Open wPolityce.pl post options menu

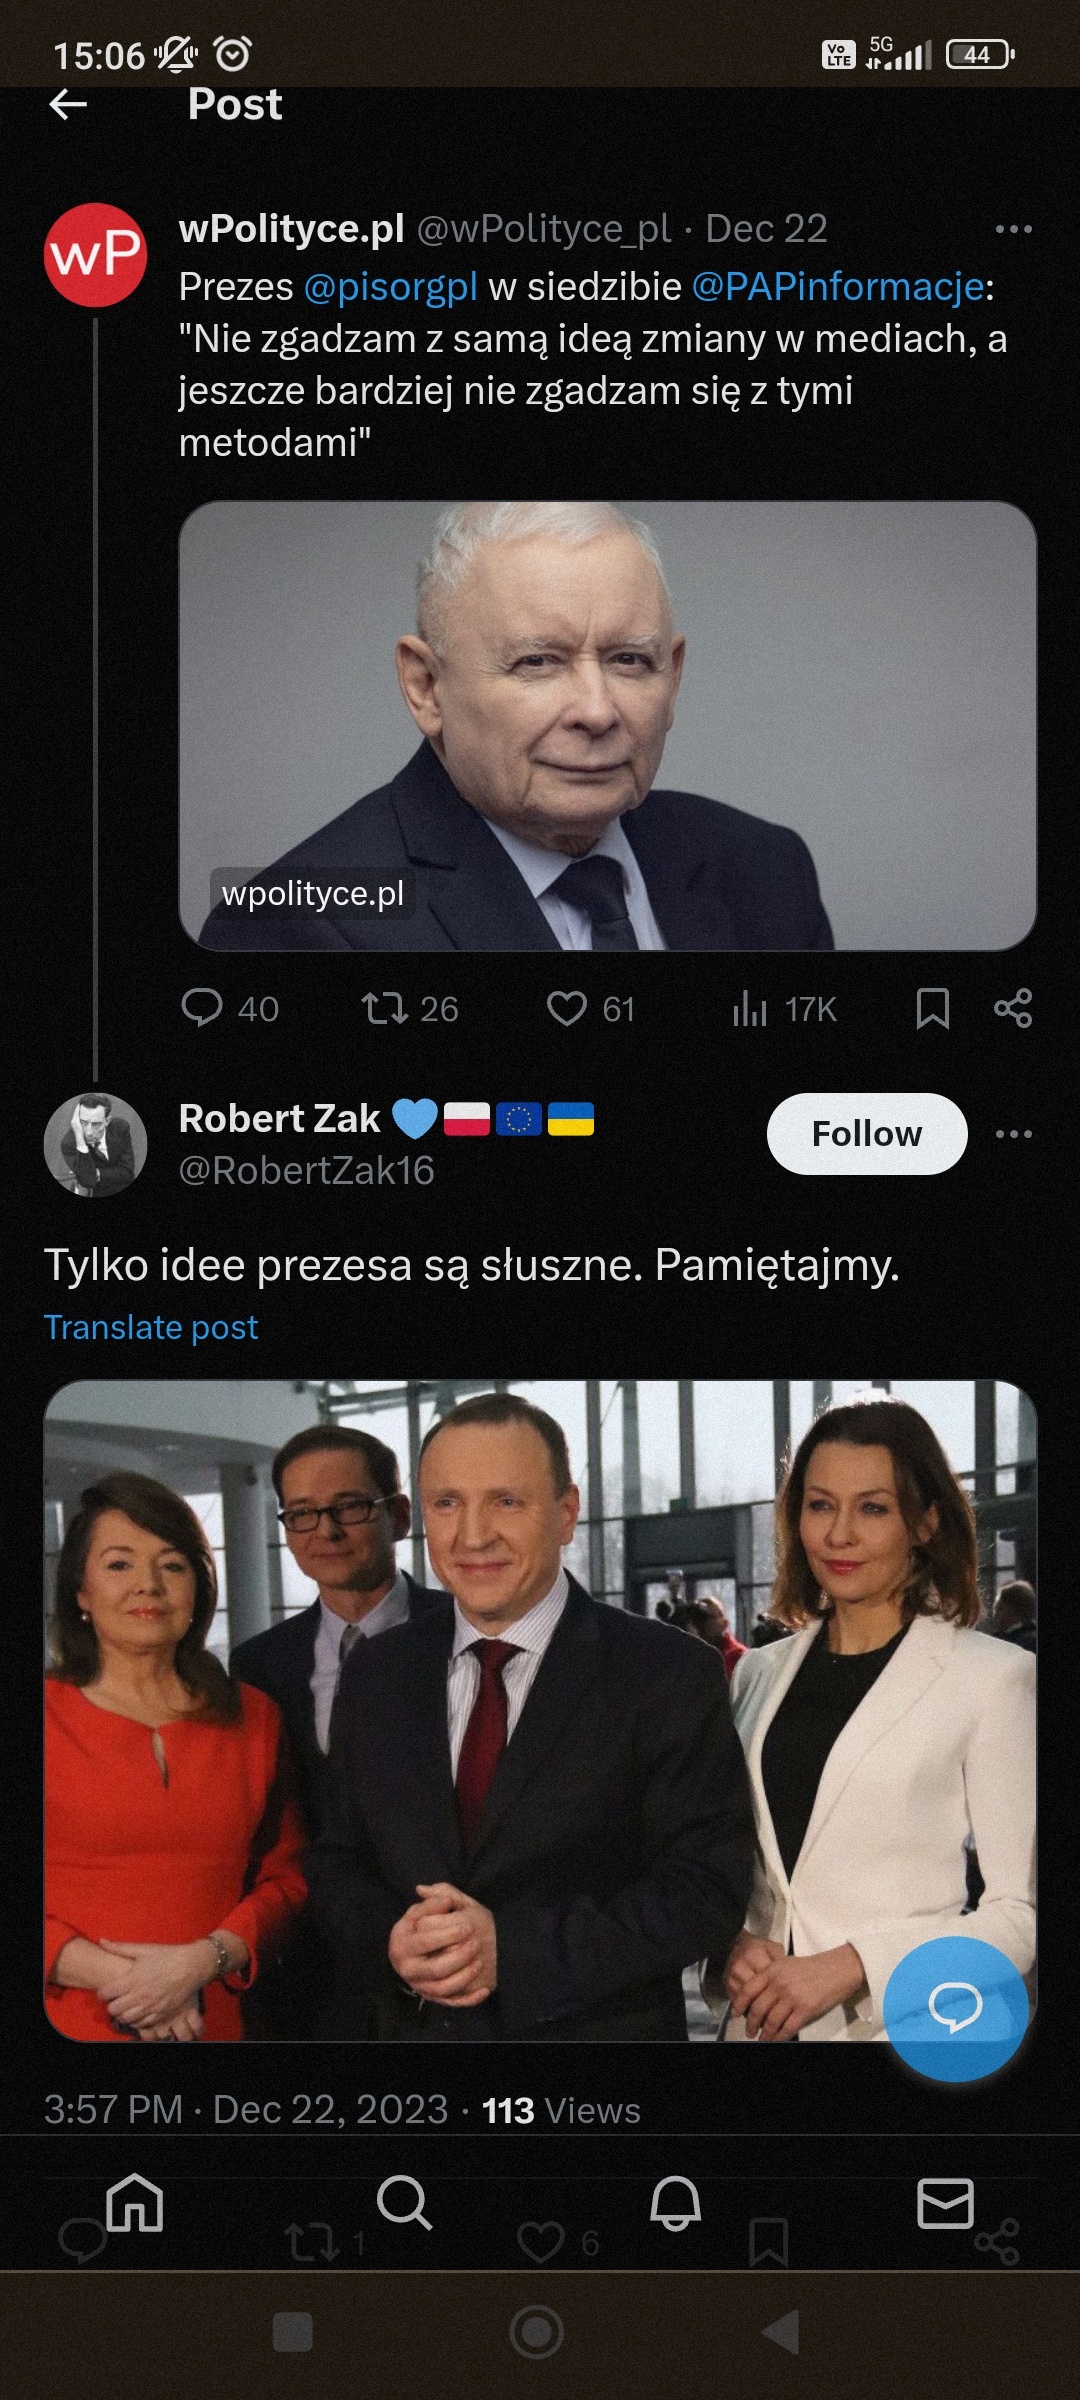[x=1013, y=230]
